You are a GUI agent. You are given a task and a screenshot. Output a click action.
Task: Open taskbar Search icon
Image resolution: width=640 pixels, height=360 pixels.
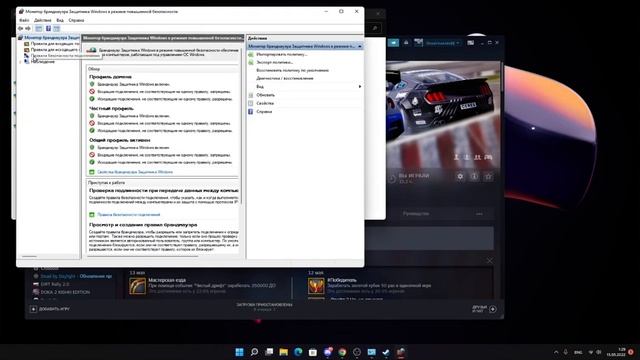[x=254, y=352]
